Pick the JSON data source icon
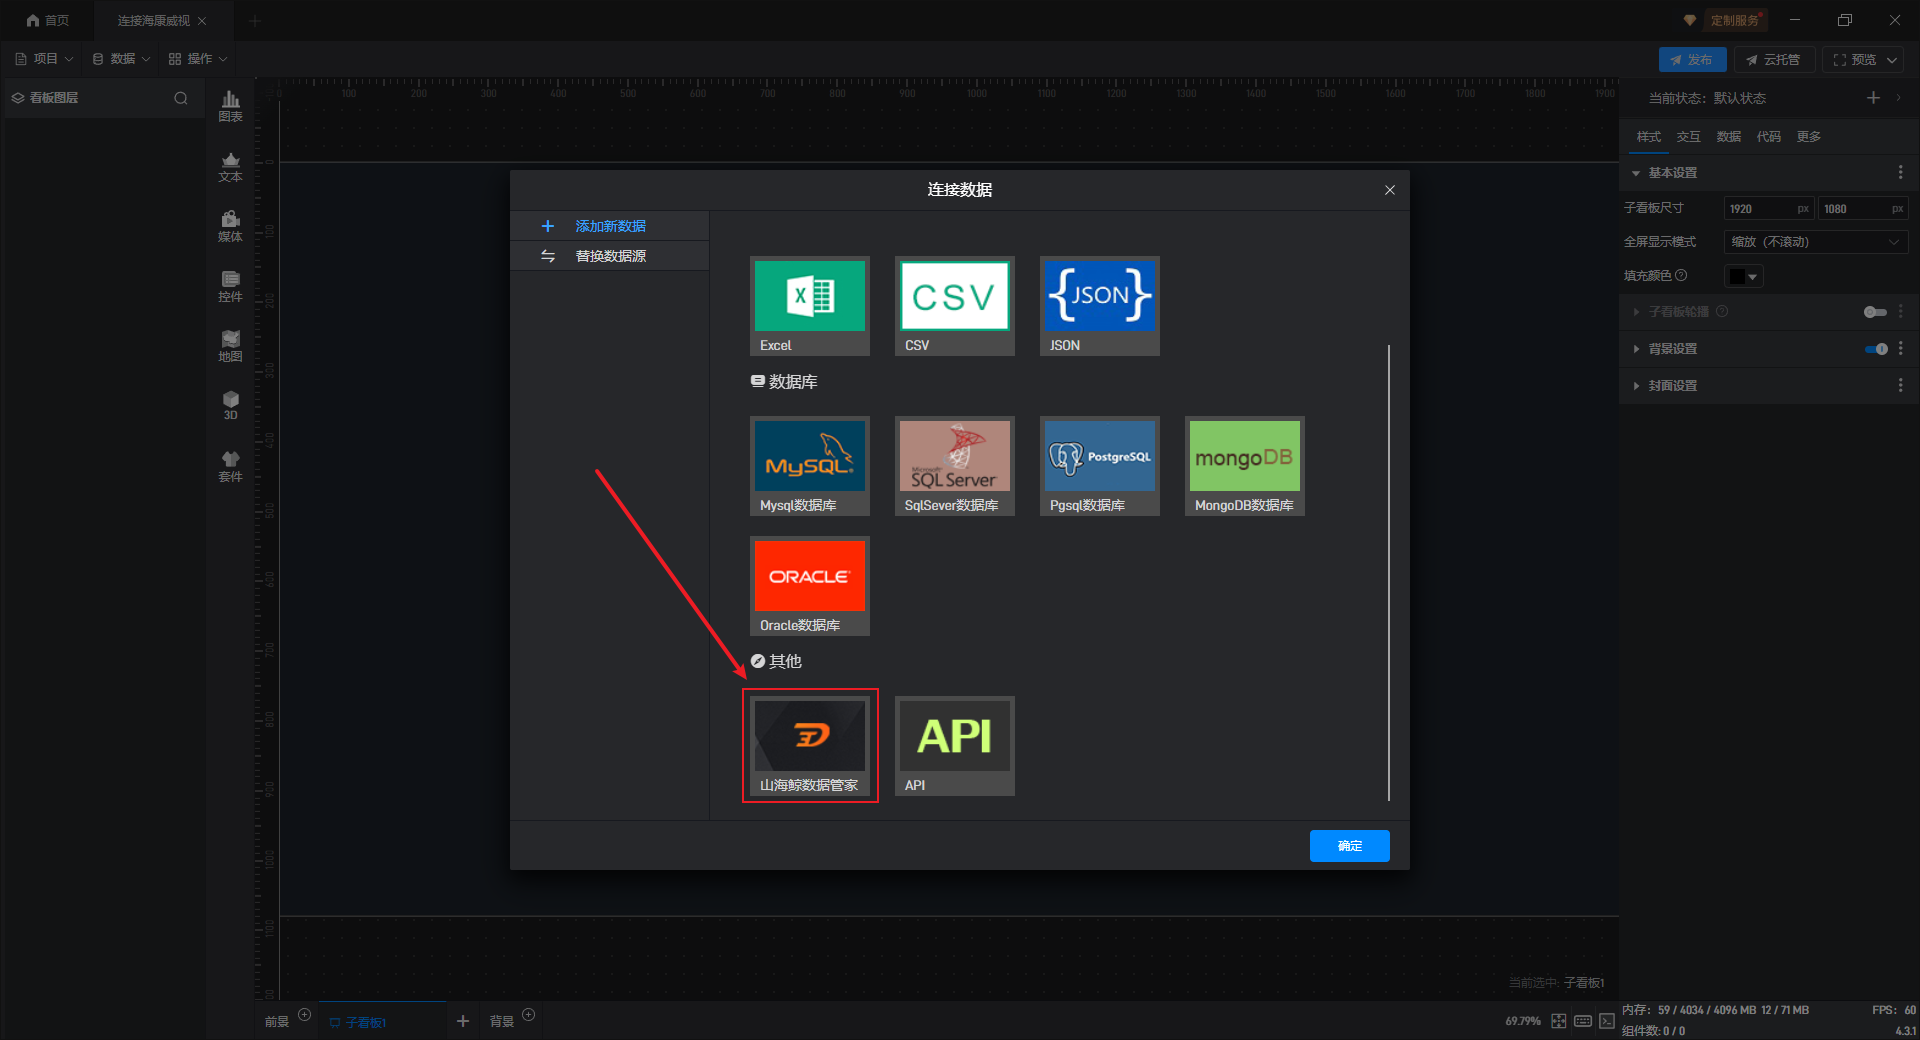Viewport: 1920px width, 1040px height. (x=1099, y=305)
